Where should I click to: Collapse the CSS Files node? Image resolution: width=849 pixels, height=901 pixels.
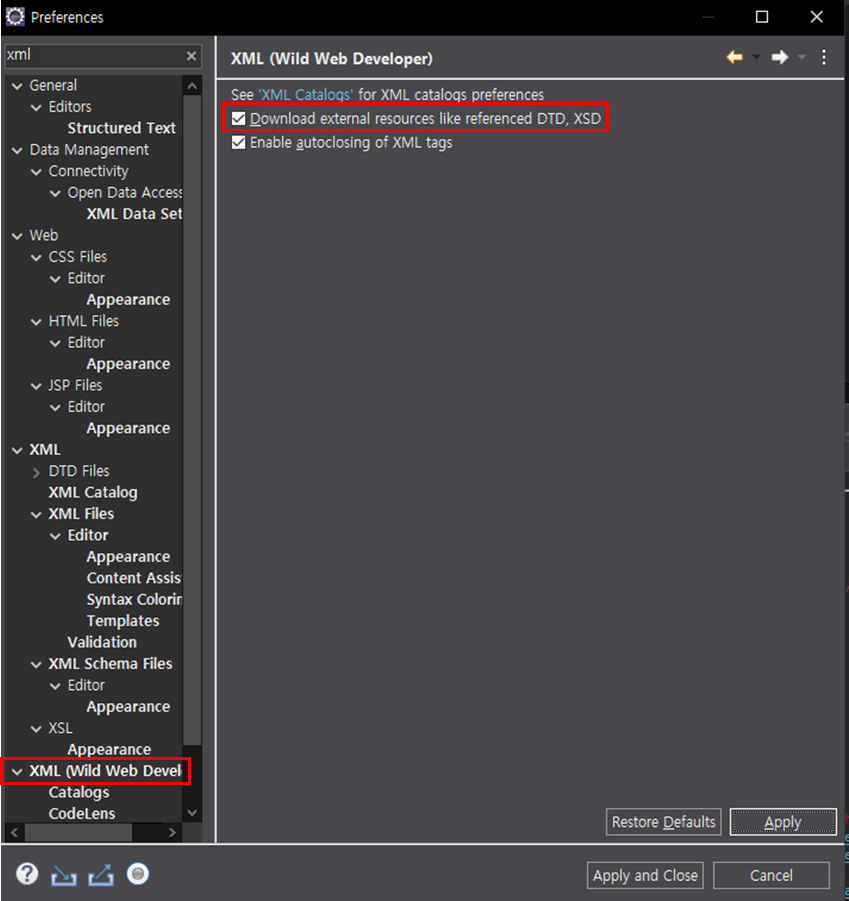tap(36, 257)
